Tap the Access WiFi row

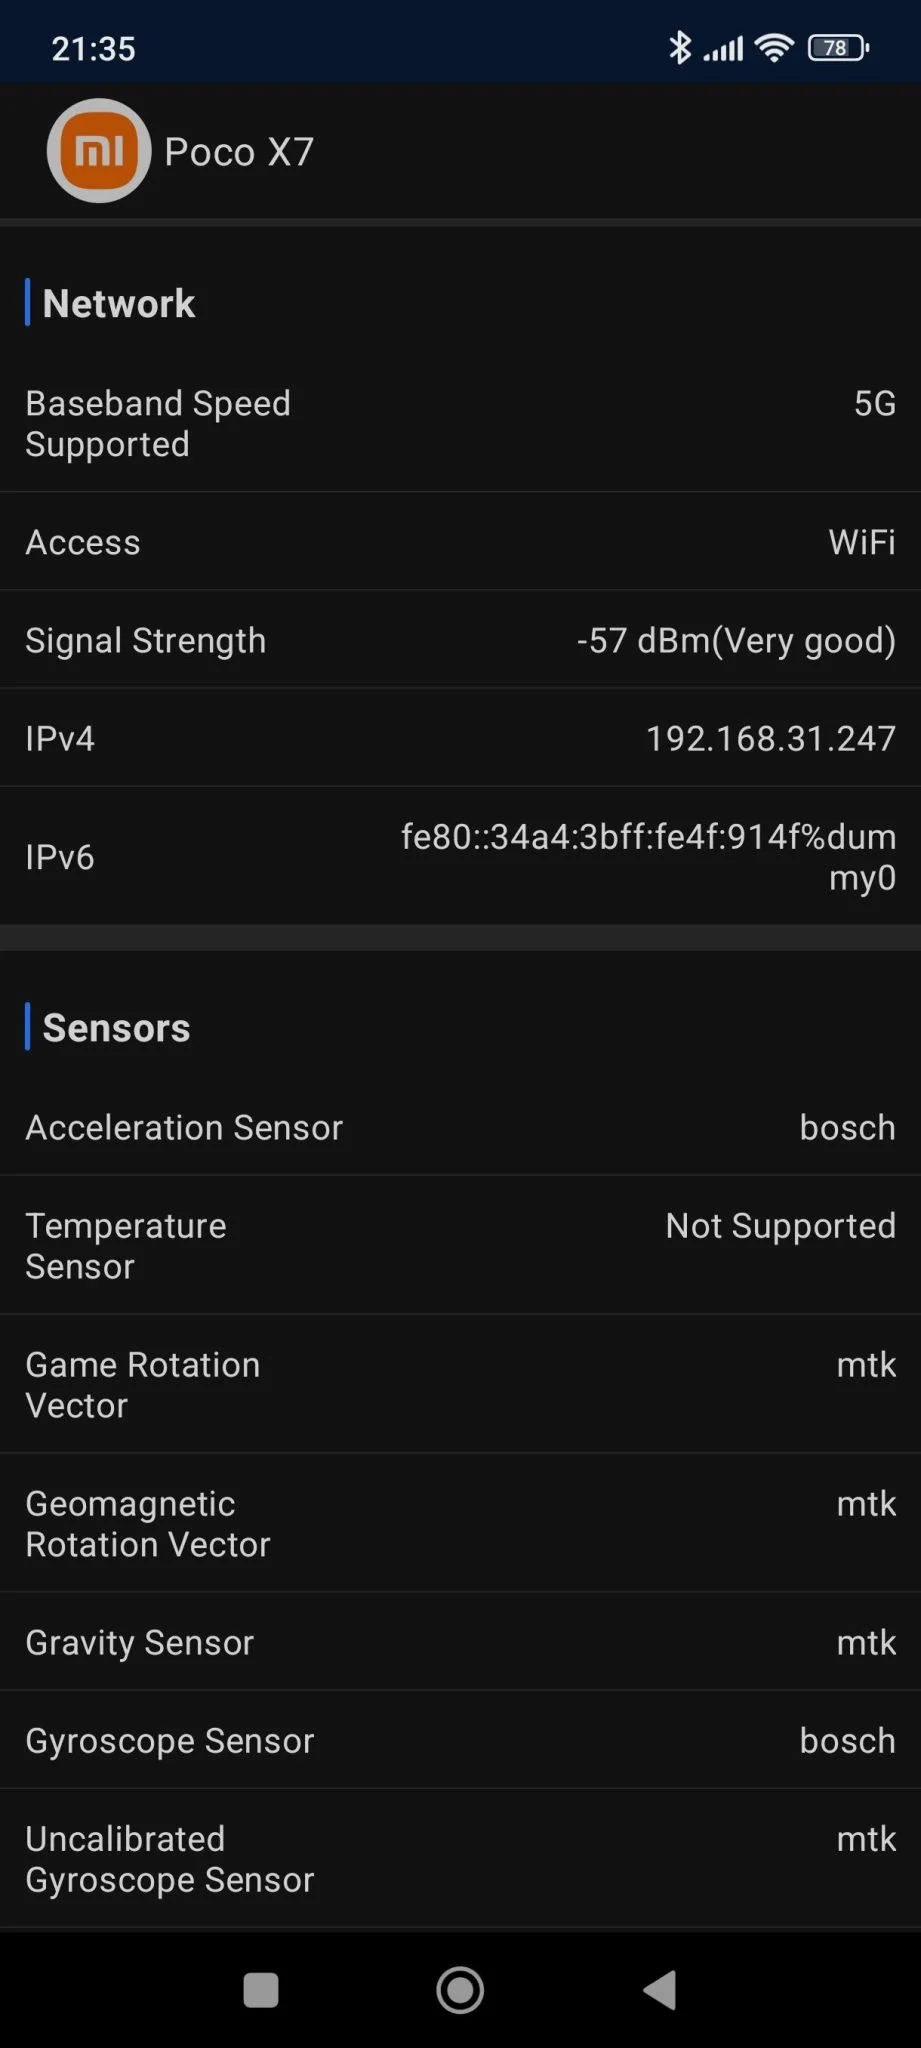460,542
